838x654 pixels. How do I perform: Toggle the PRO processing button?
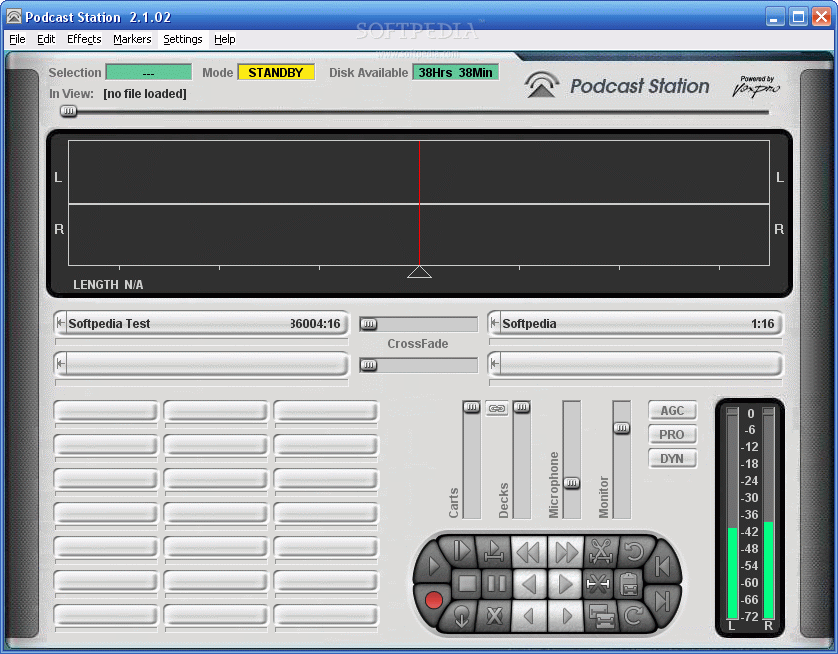pos(672,434)
